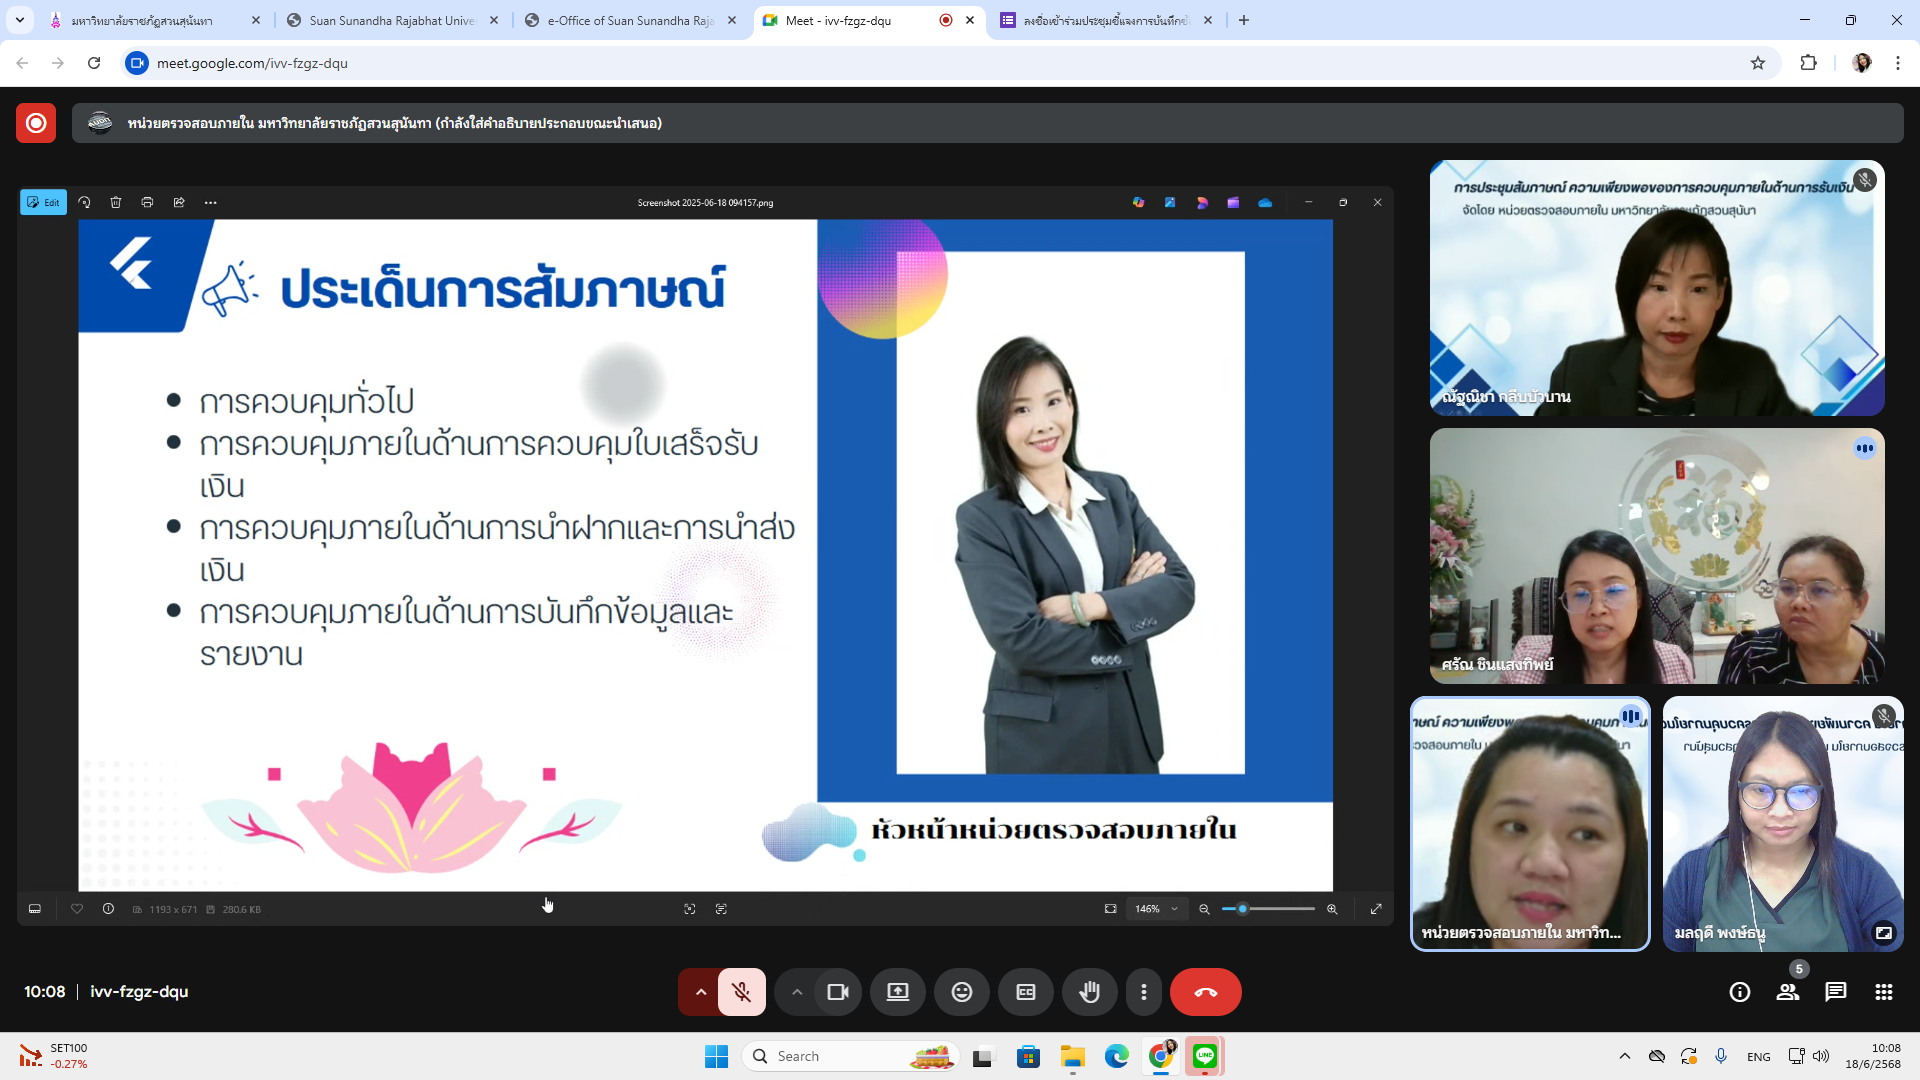
Task: Switch to e-Office of Suan Sunandha tab
Action: (630, 20)
